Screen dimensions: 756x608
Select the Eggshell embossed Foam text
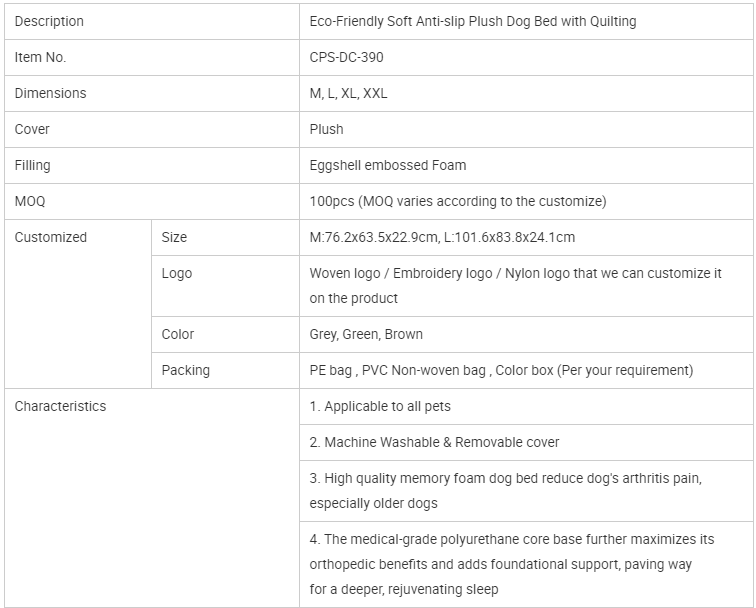(x=388, y=165)
